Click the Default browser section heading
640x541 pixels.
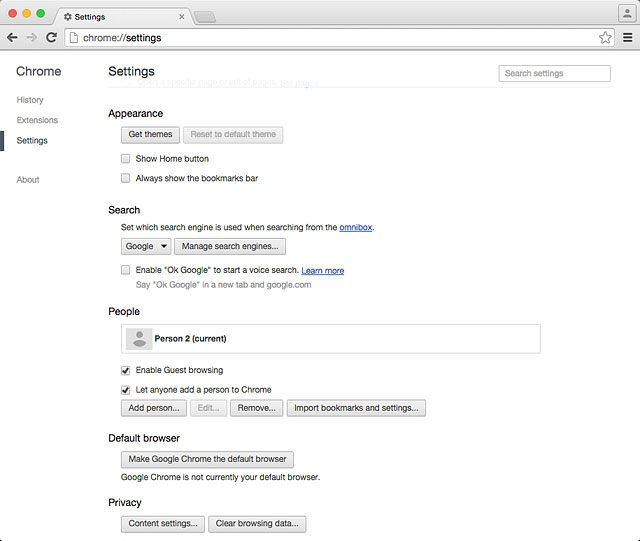click(144, 438)
